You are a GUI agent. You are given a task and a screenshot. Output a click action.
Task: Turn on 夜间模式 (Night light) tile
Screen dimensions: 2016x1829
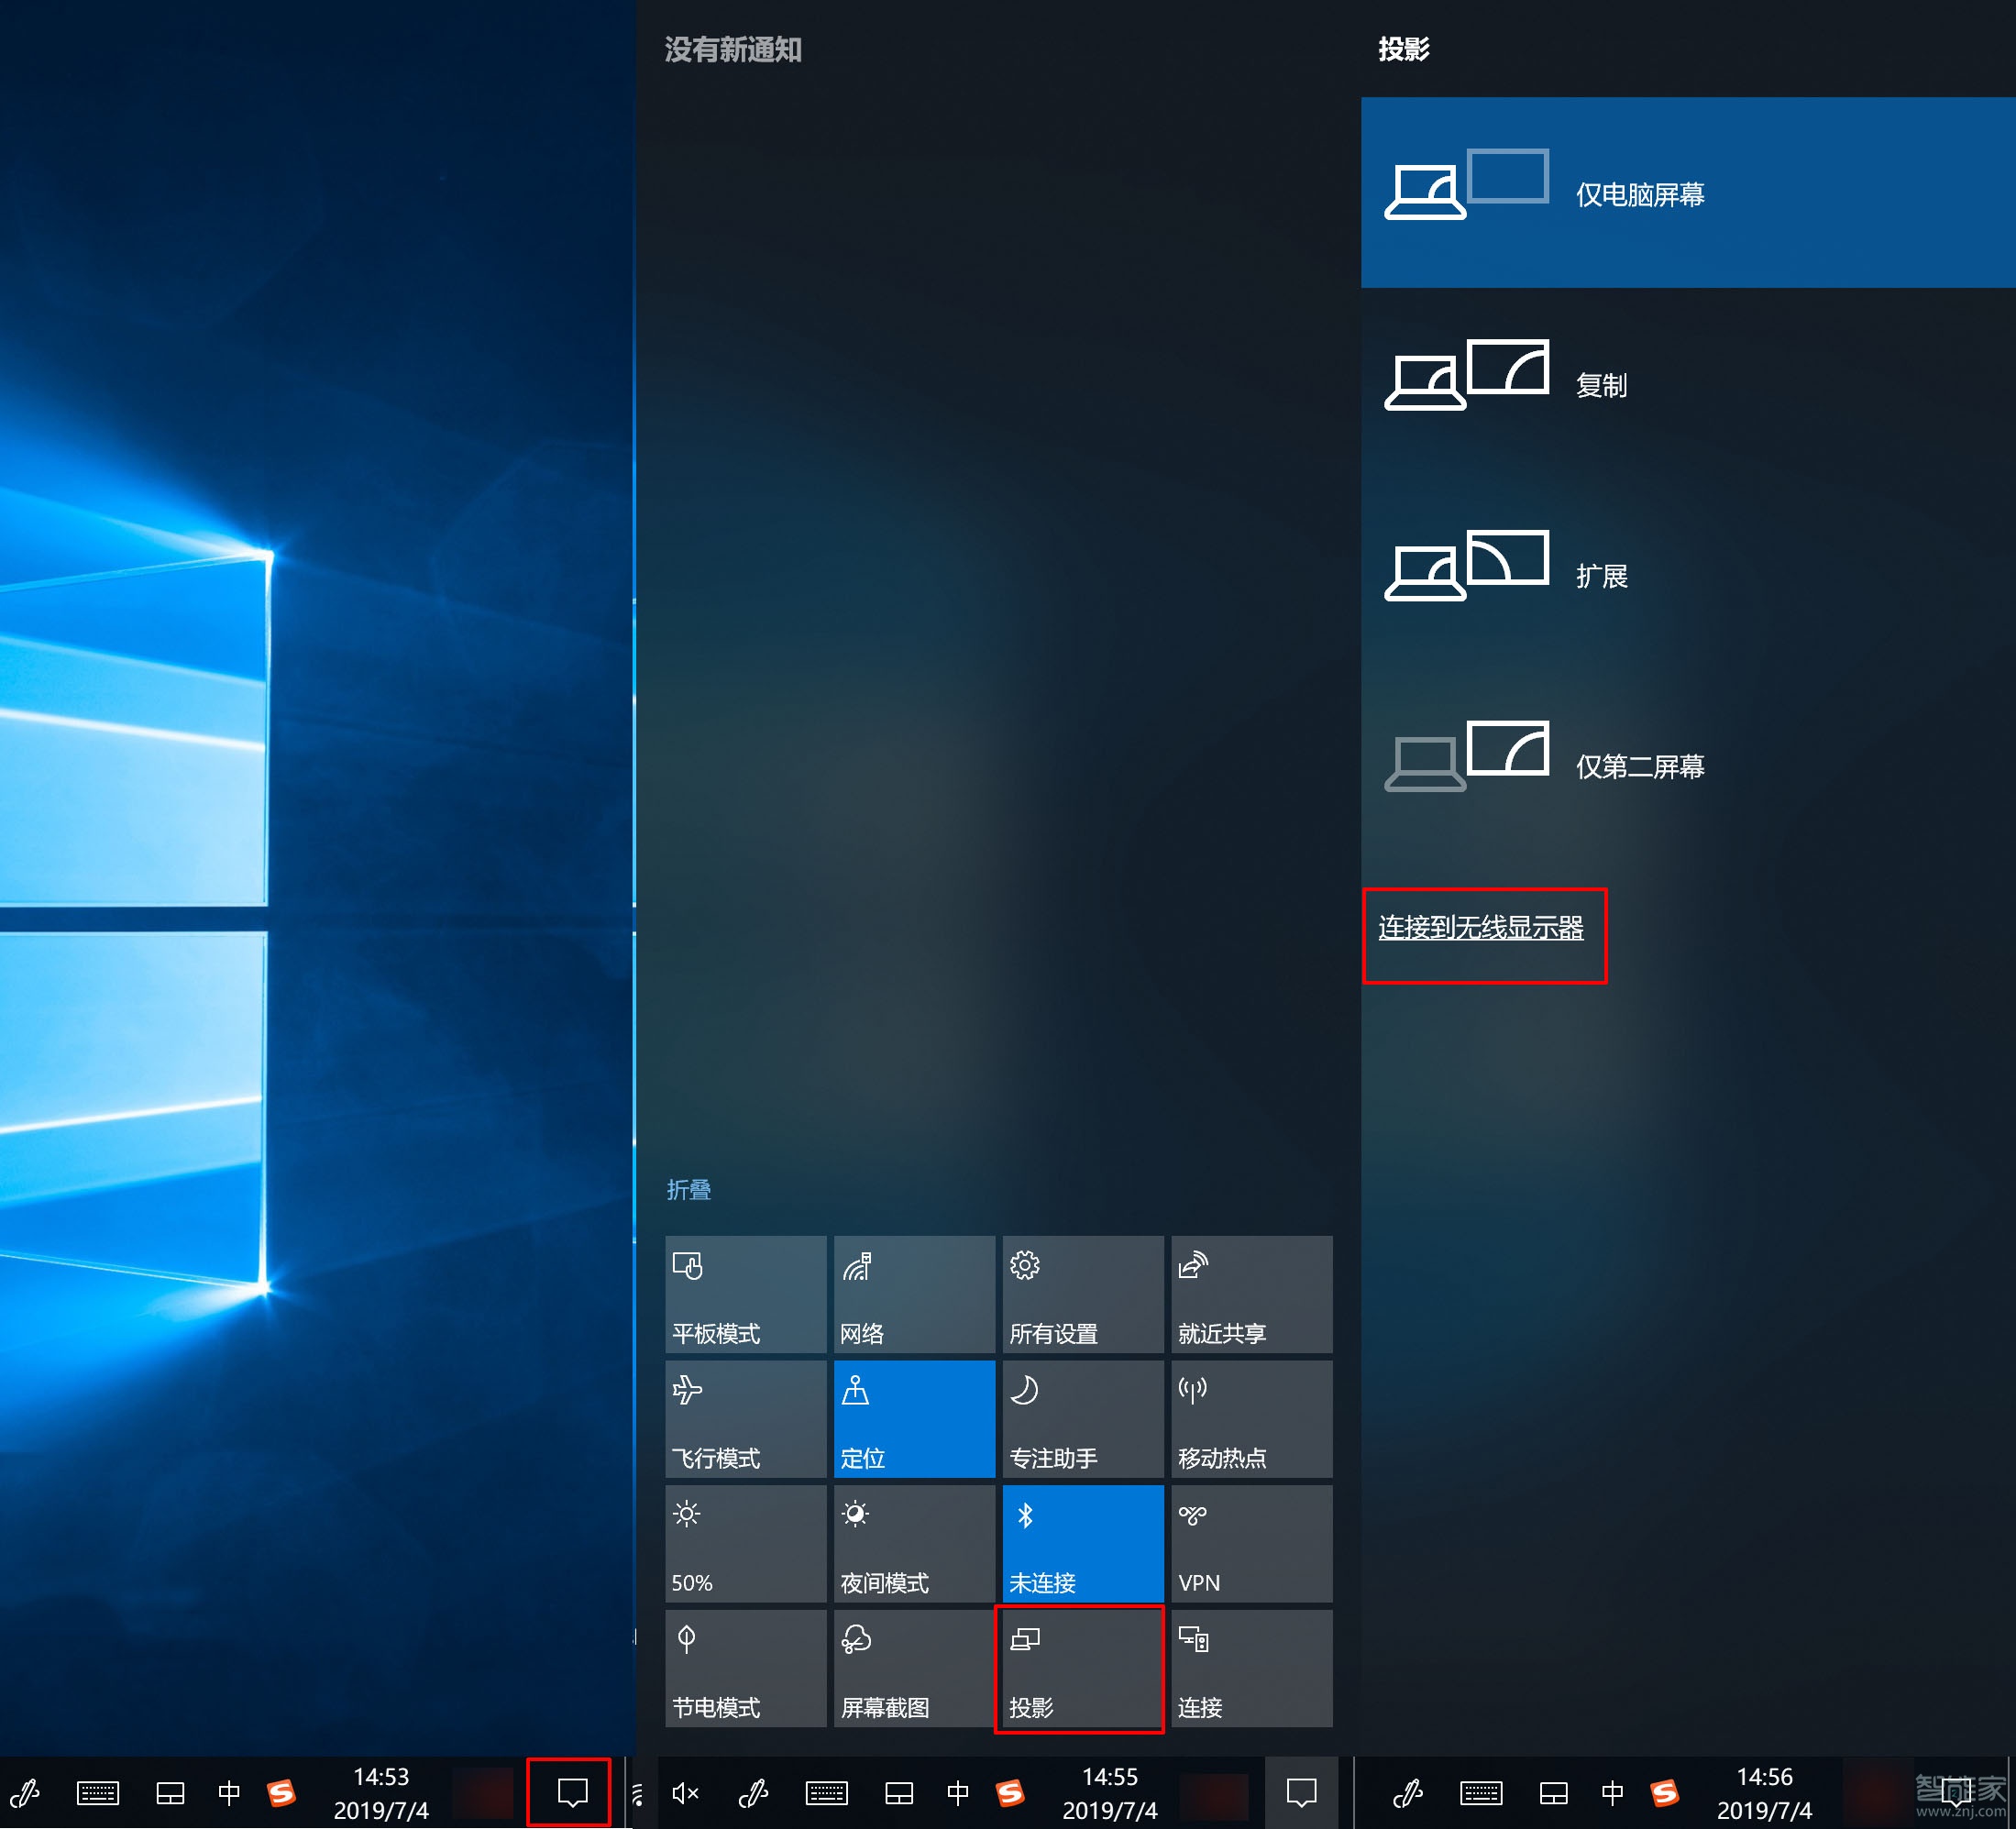(x=914, y=1543)
